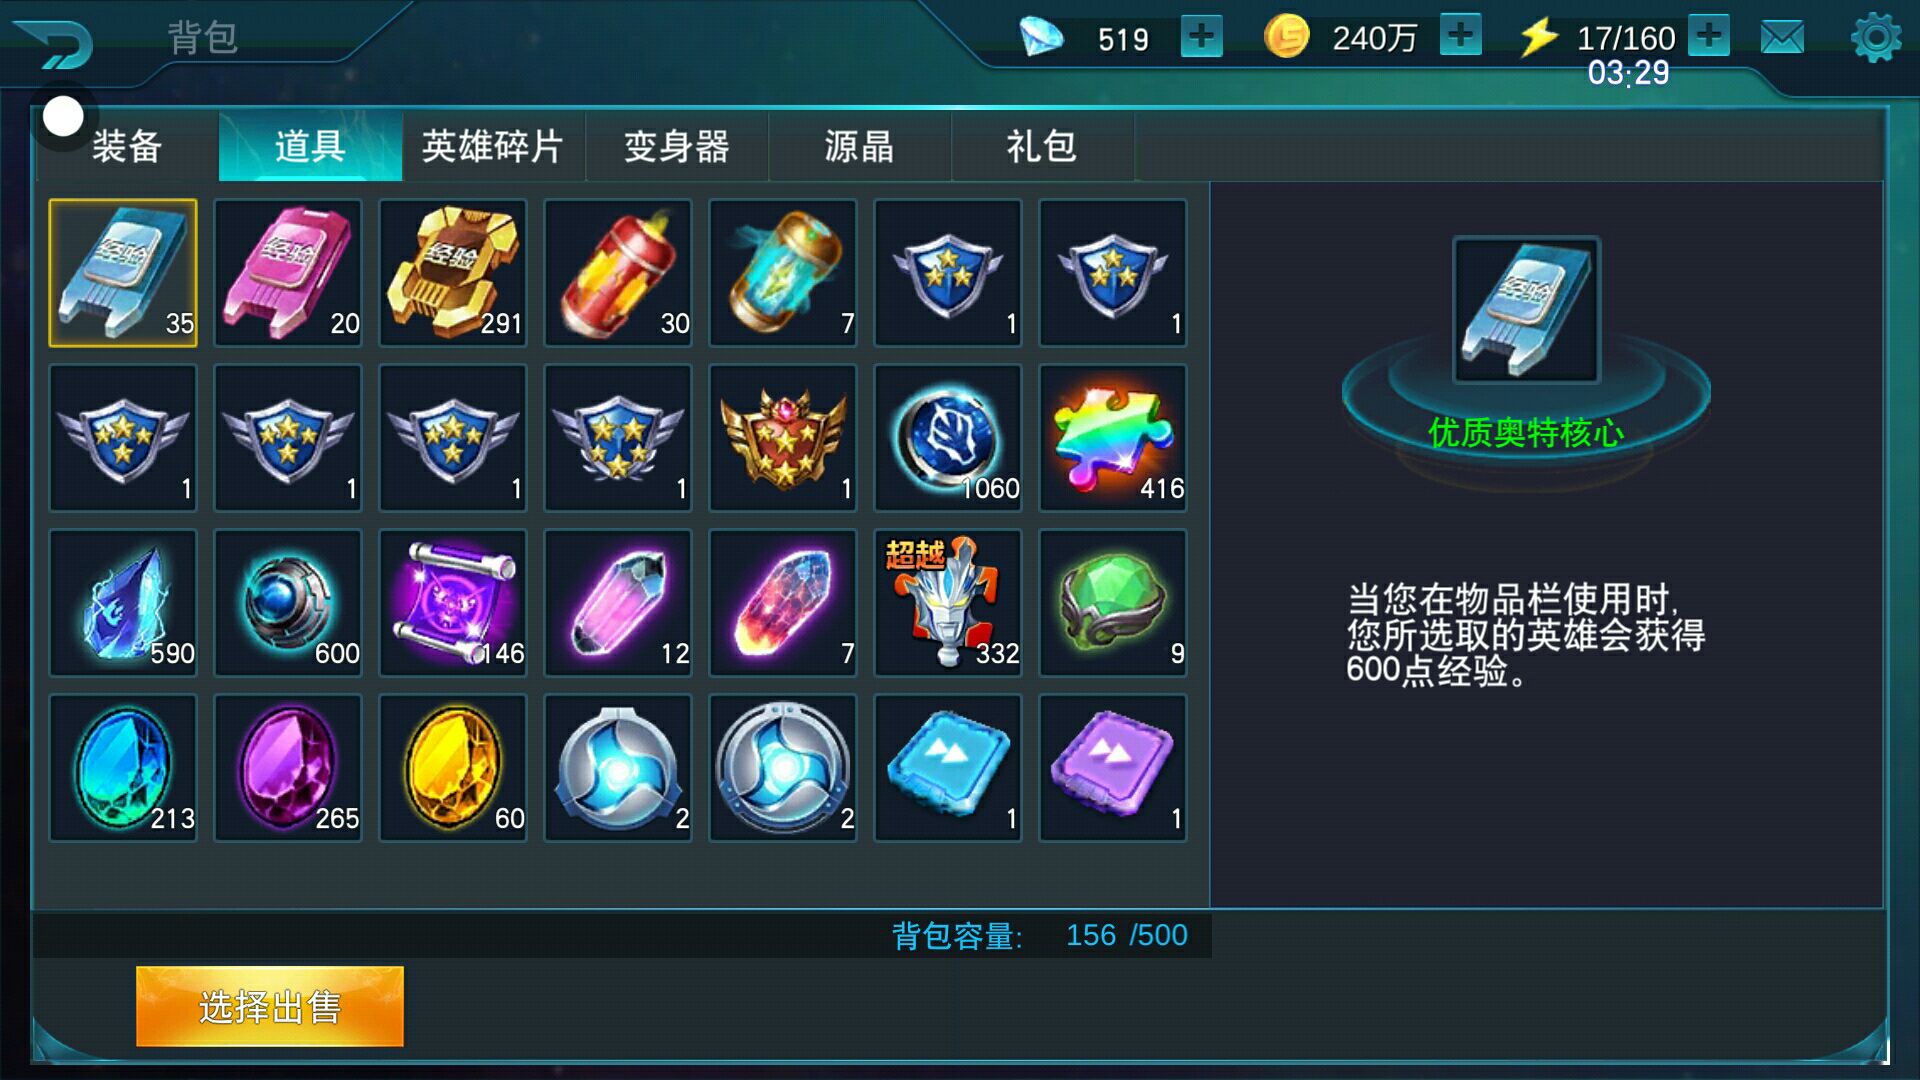Click the 选择出售 button
The width and height of the screenshot is (1920, 1080).
[270, 1007]
